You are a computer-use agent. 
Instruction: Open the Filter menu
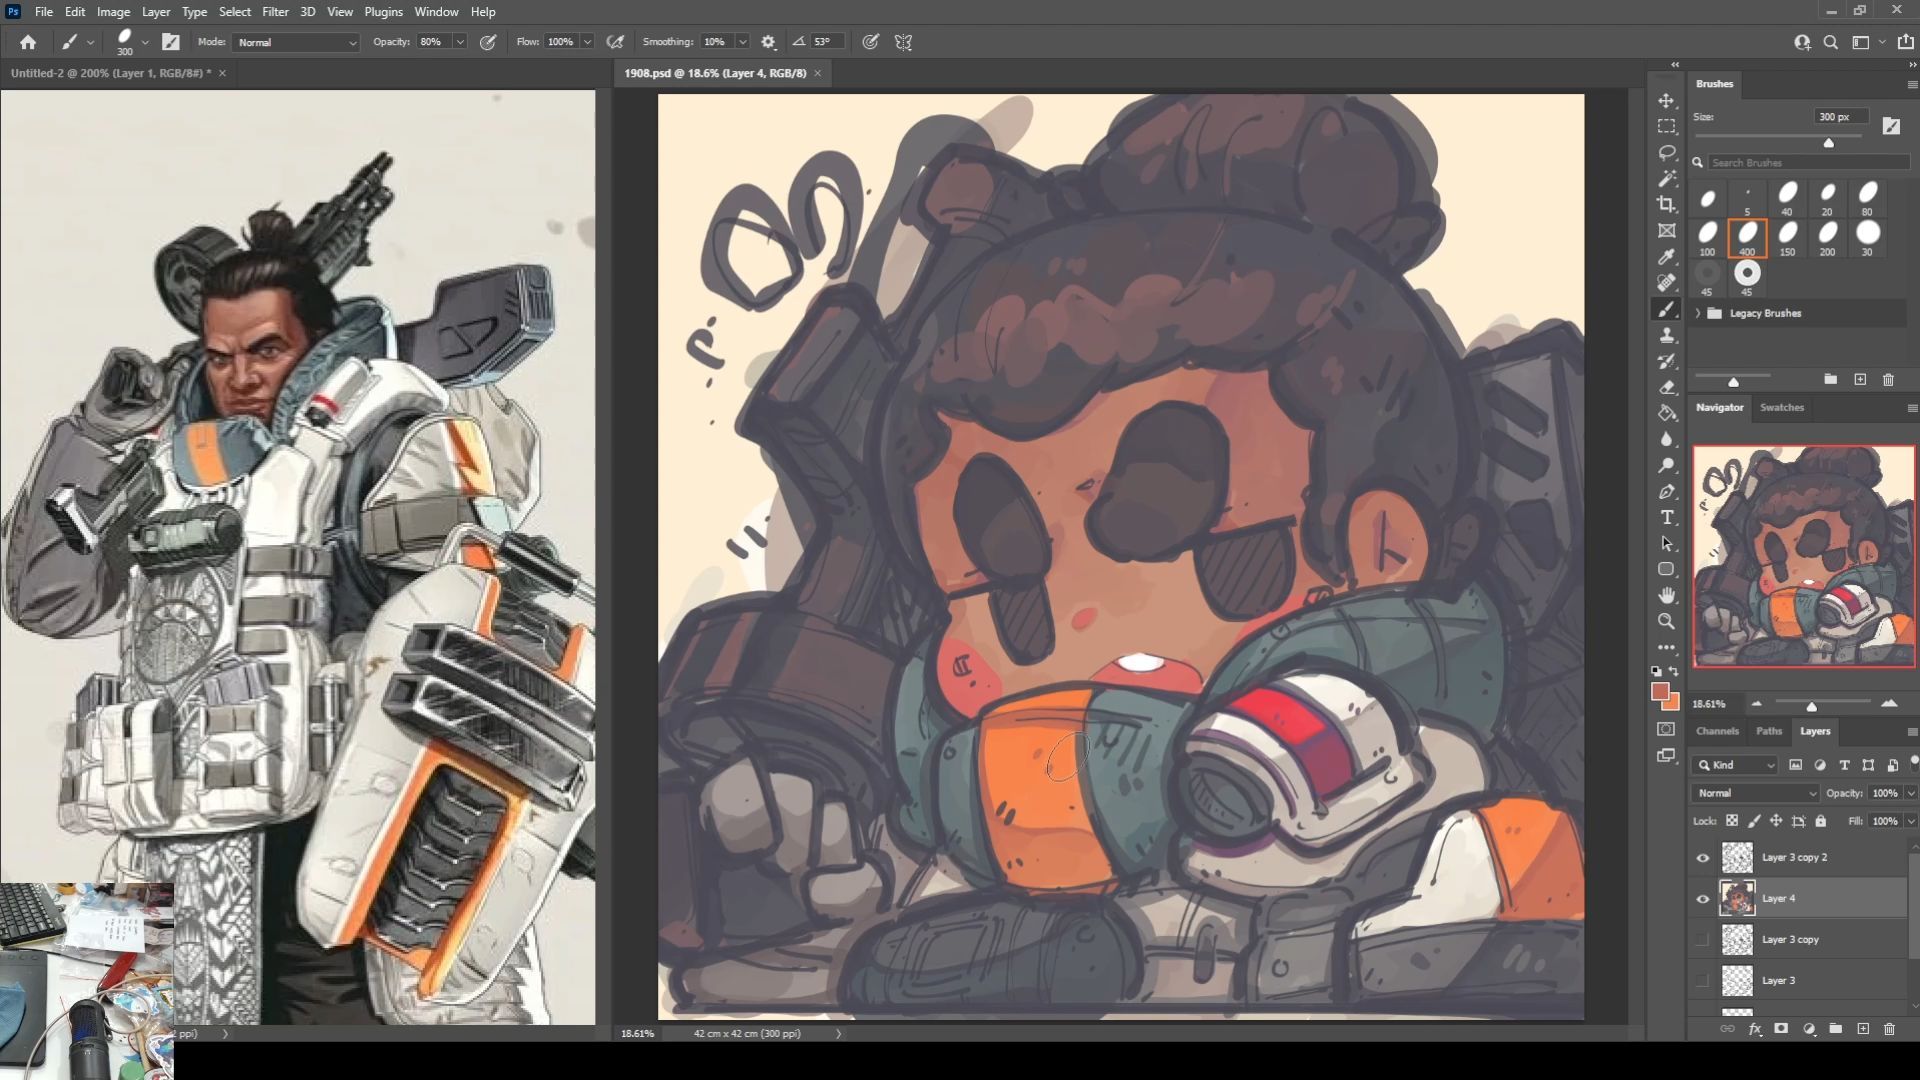(x=275, y=12)
